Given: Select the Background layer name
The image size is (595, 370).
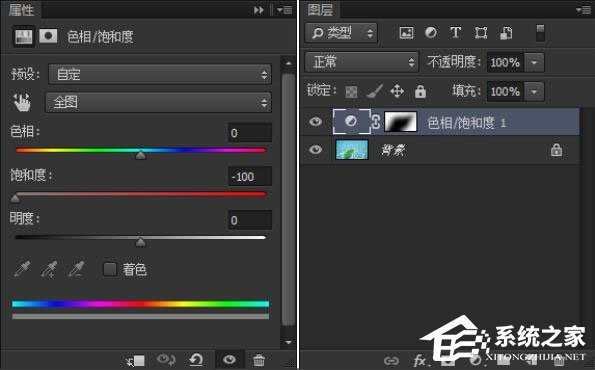Looking at the screenshot, I should [x=393, y=150].
